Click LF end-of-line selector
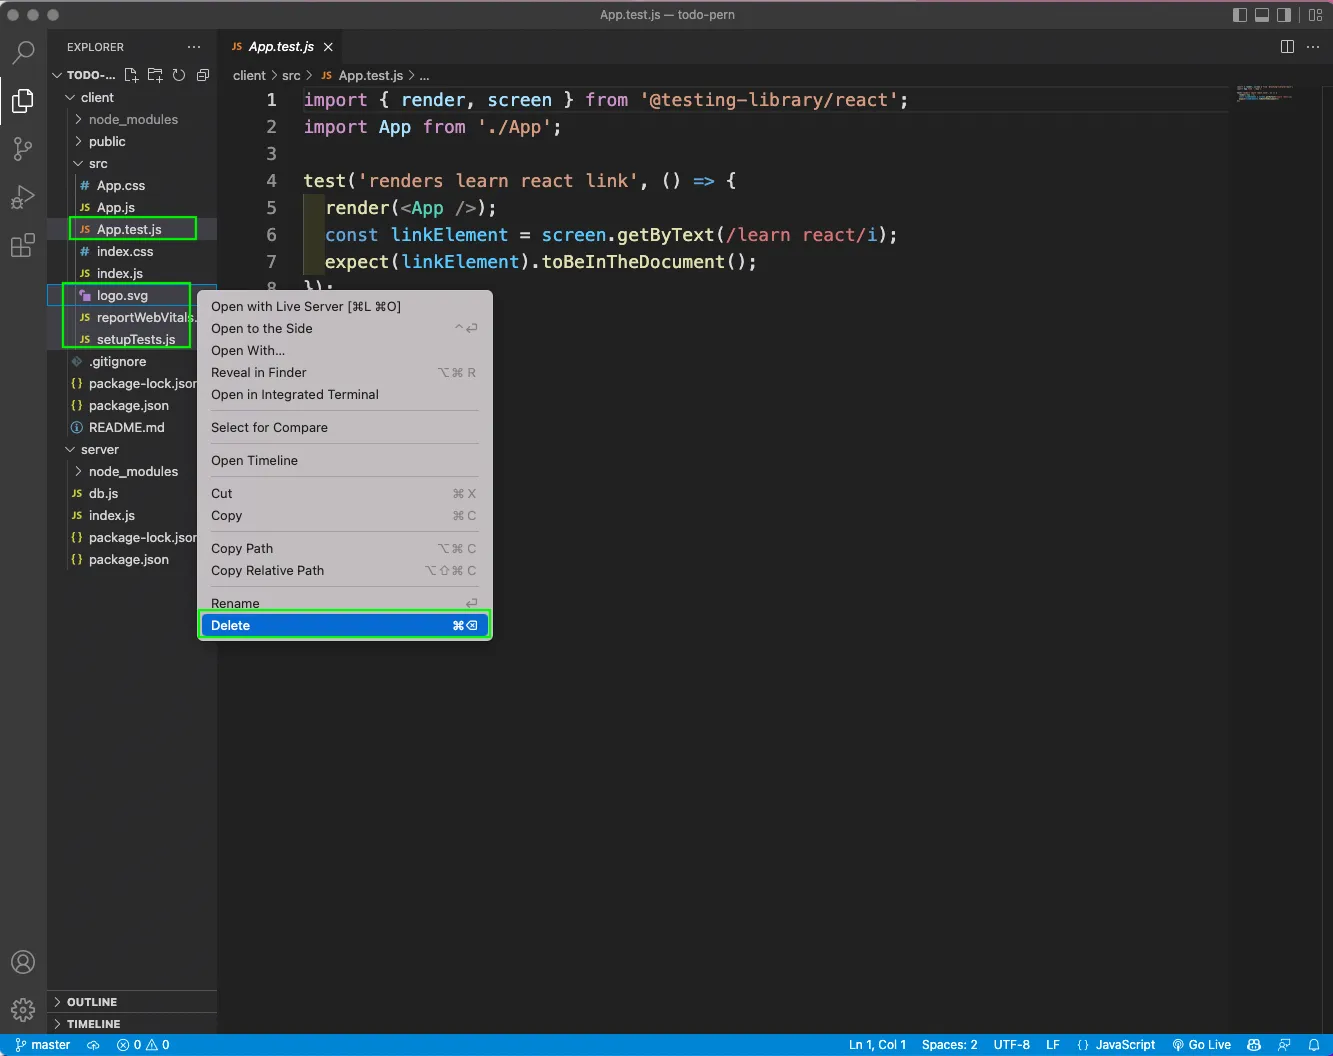Image resolution: width=1333 pixels, height=1056 pixels. coord(1053,1045)
